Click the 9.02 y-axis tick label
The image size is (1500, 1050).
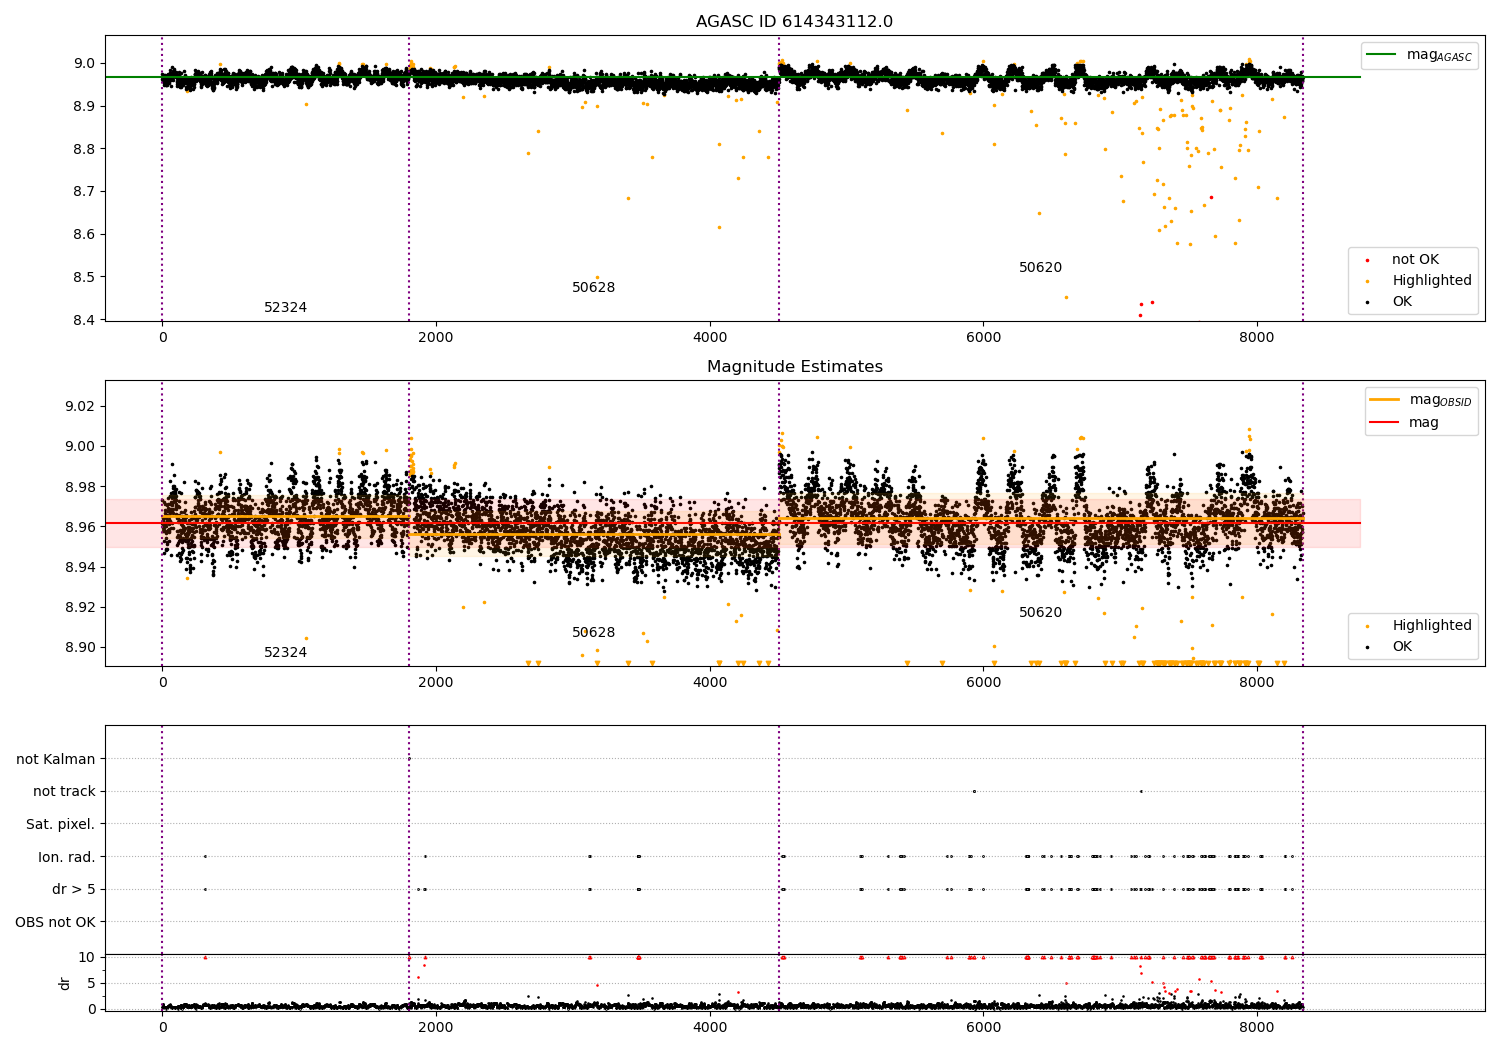pos(81,407)
